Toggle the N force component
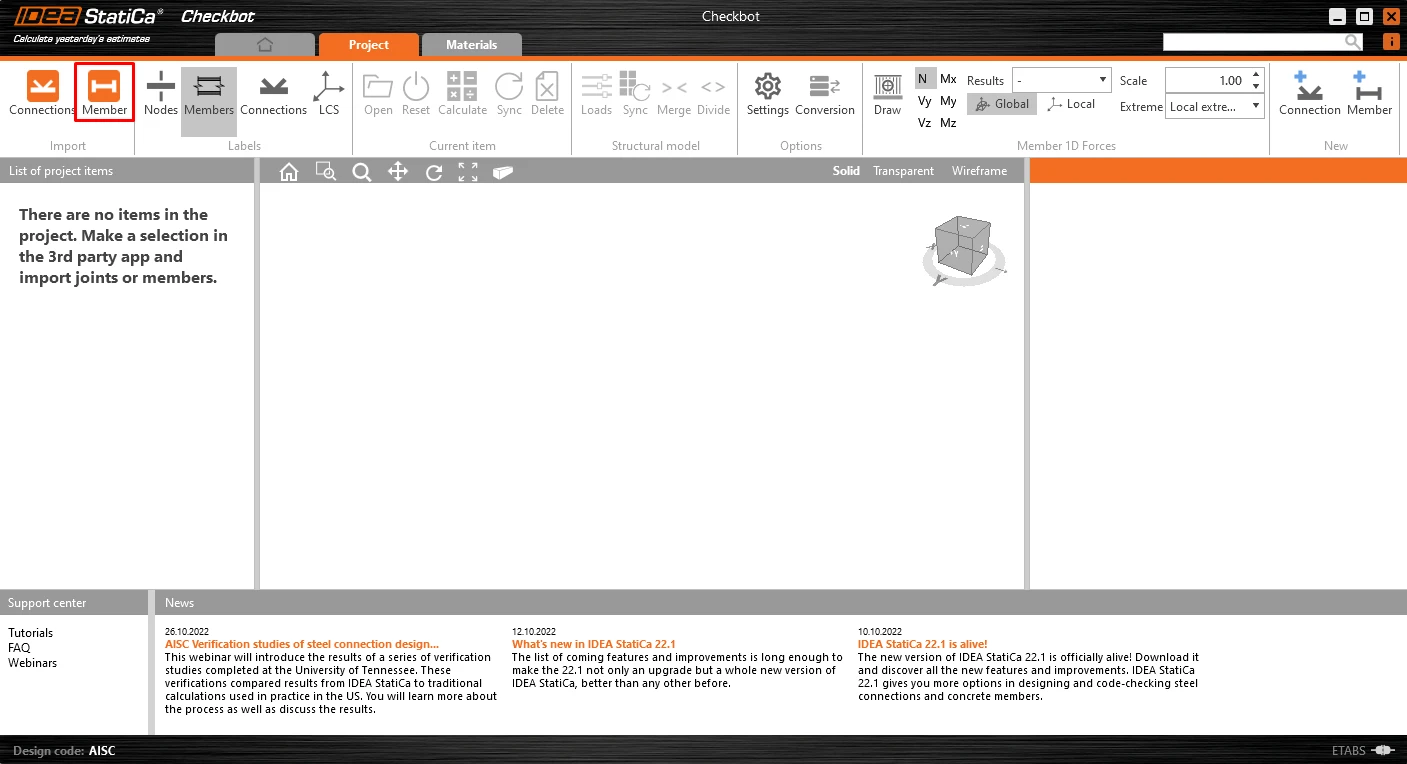The image size is (1407, 764). click(922, 79)
